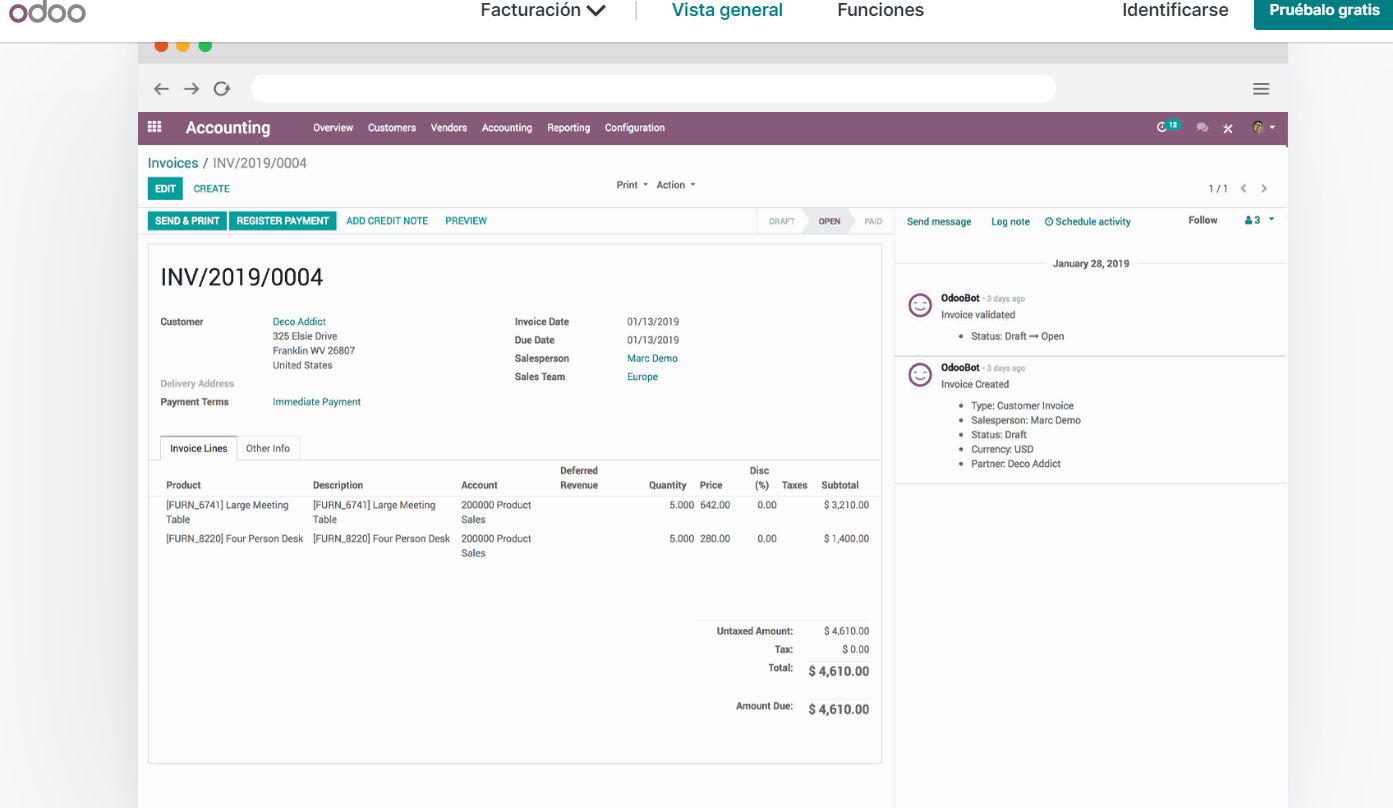Open activities clock icon with badge 12
This screenshot has width=1393, height=808.
pos(1163,127)
